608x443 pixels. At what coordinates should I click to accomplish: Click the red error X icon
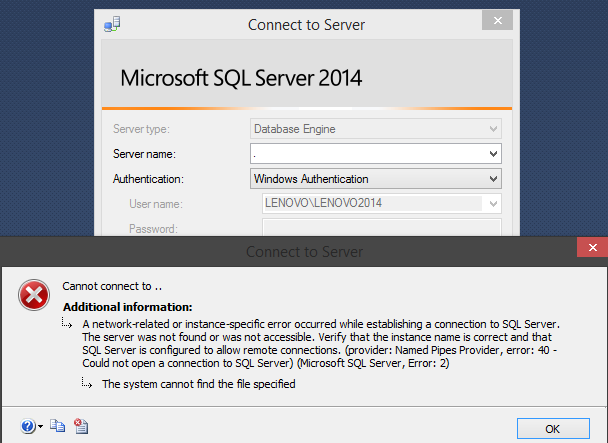click(x=33, y=295)
